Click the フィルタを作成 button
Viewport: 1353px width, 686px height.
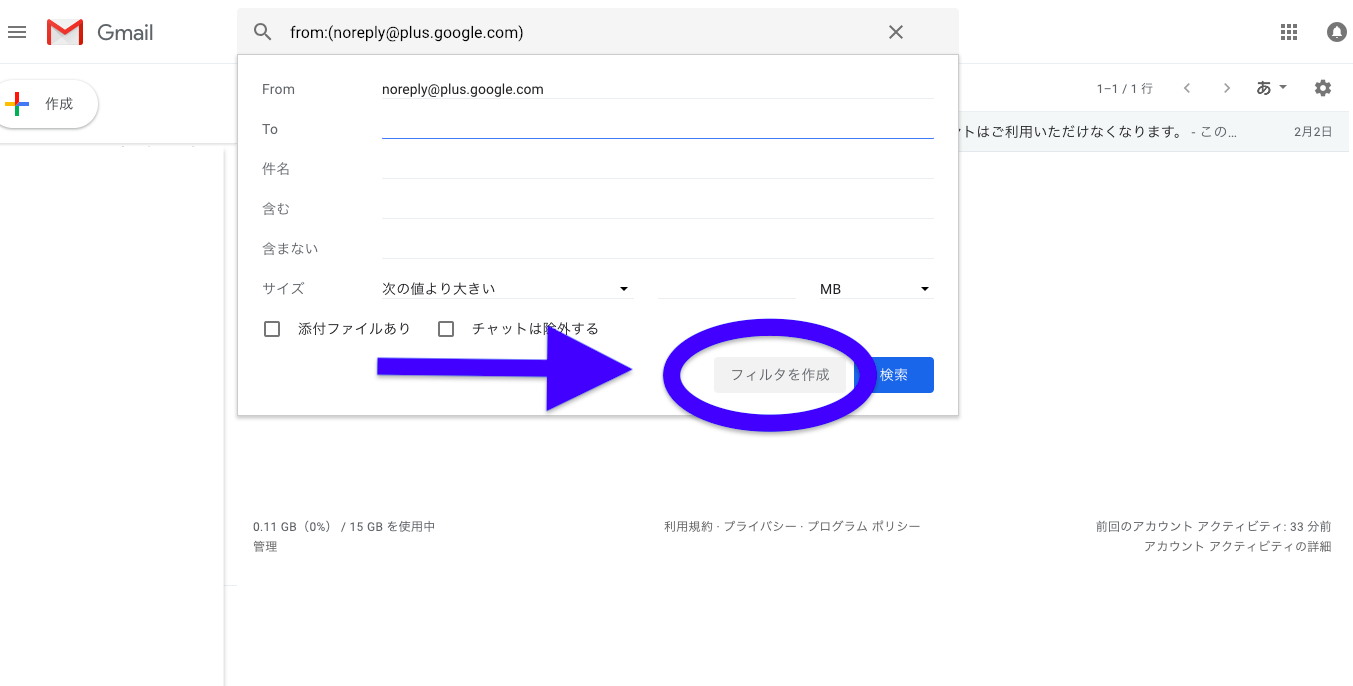[x=779, y=375]
